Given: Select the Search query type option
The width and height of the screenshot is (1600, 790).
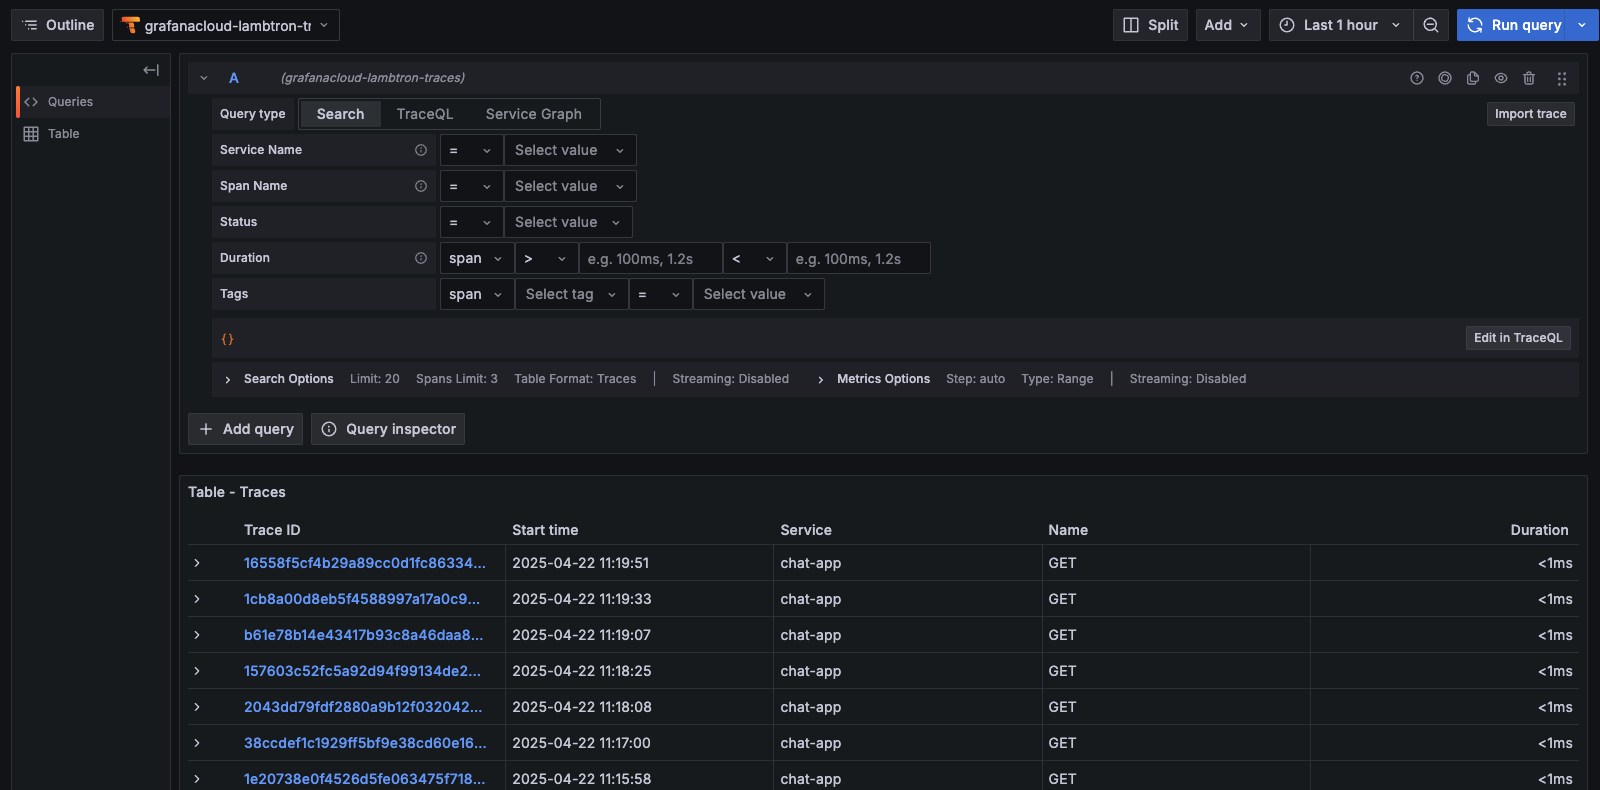Looking at the screenshot, I should point(340,114).
